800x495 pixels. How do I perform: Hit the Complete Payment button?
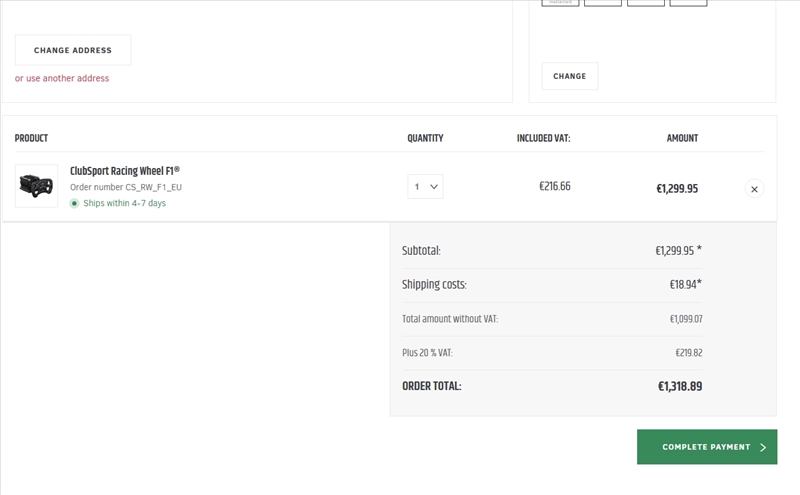(706, 447)
